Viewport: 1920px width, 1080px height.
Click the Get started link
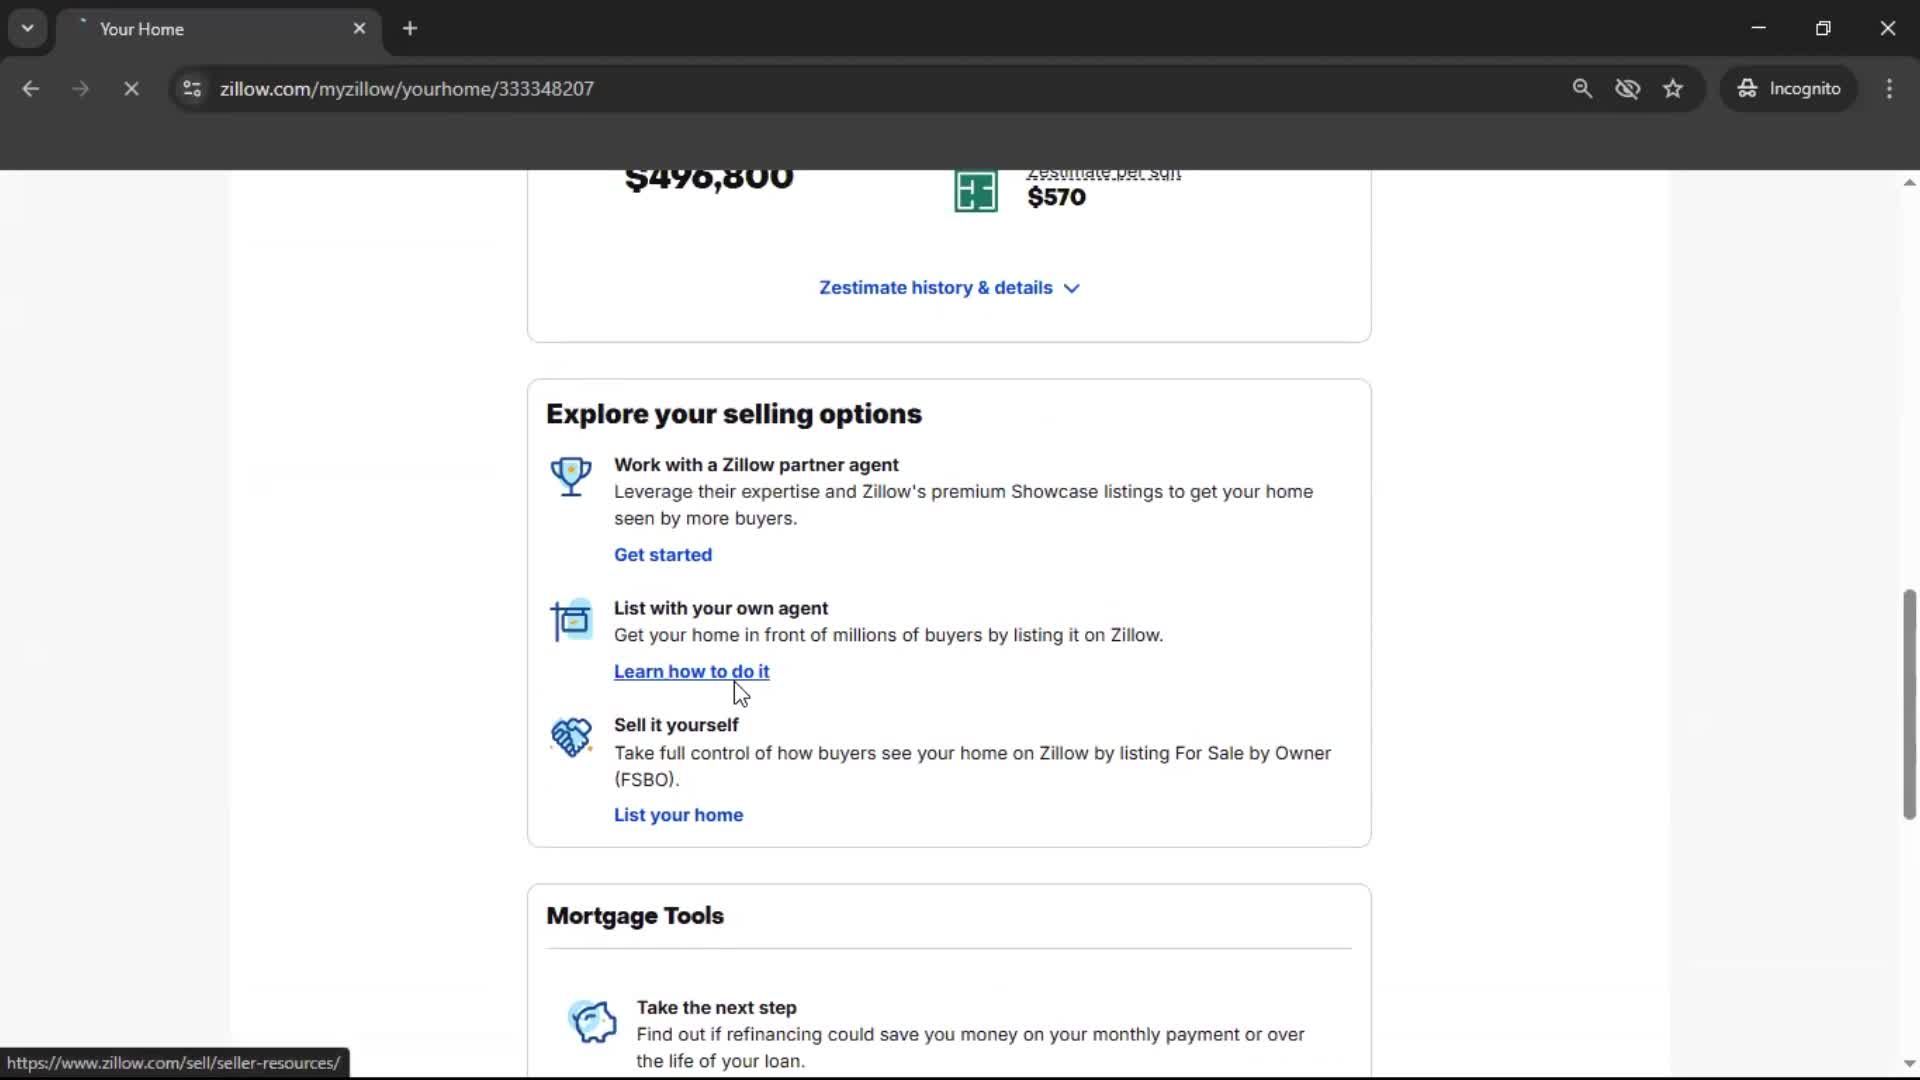(662, 554)
